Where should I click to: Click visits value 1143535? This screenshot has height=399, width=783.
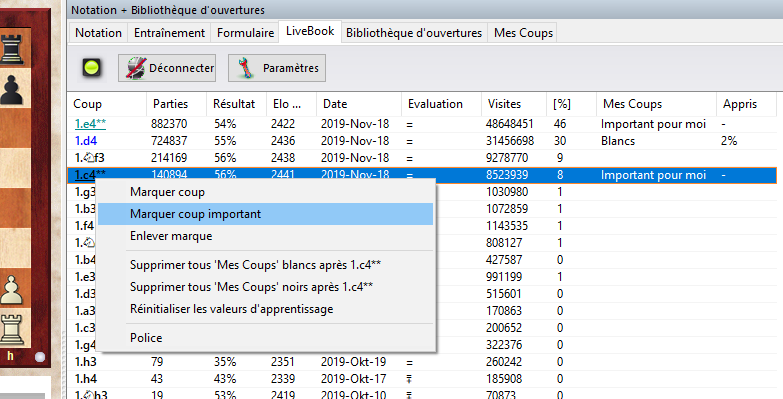[x=507, y=226]
